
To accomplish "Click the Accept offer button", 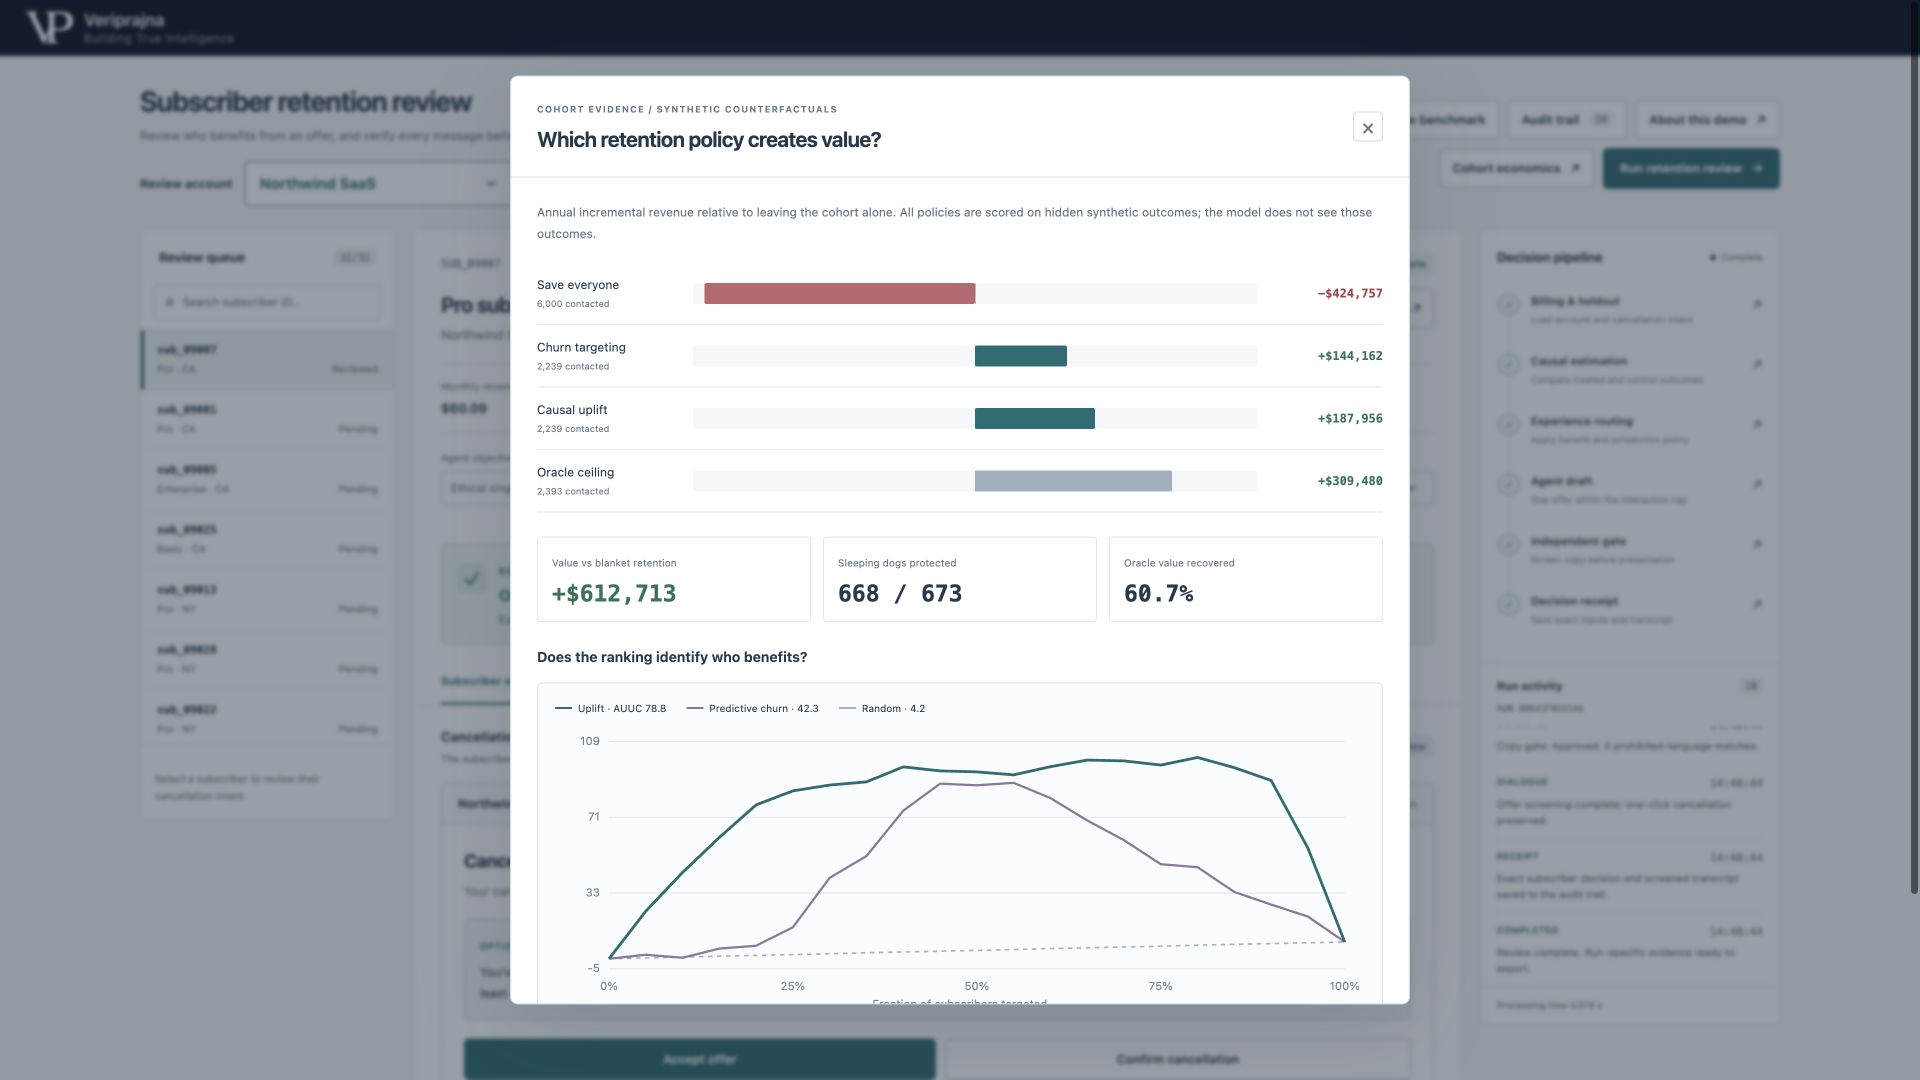I will tap(699, 1059).
